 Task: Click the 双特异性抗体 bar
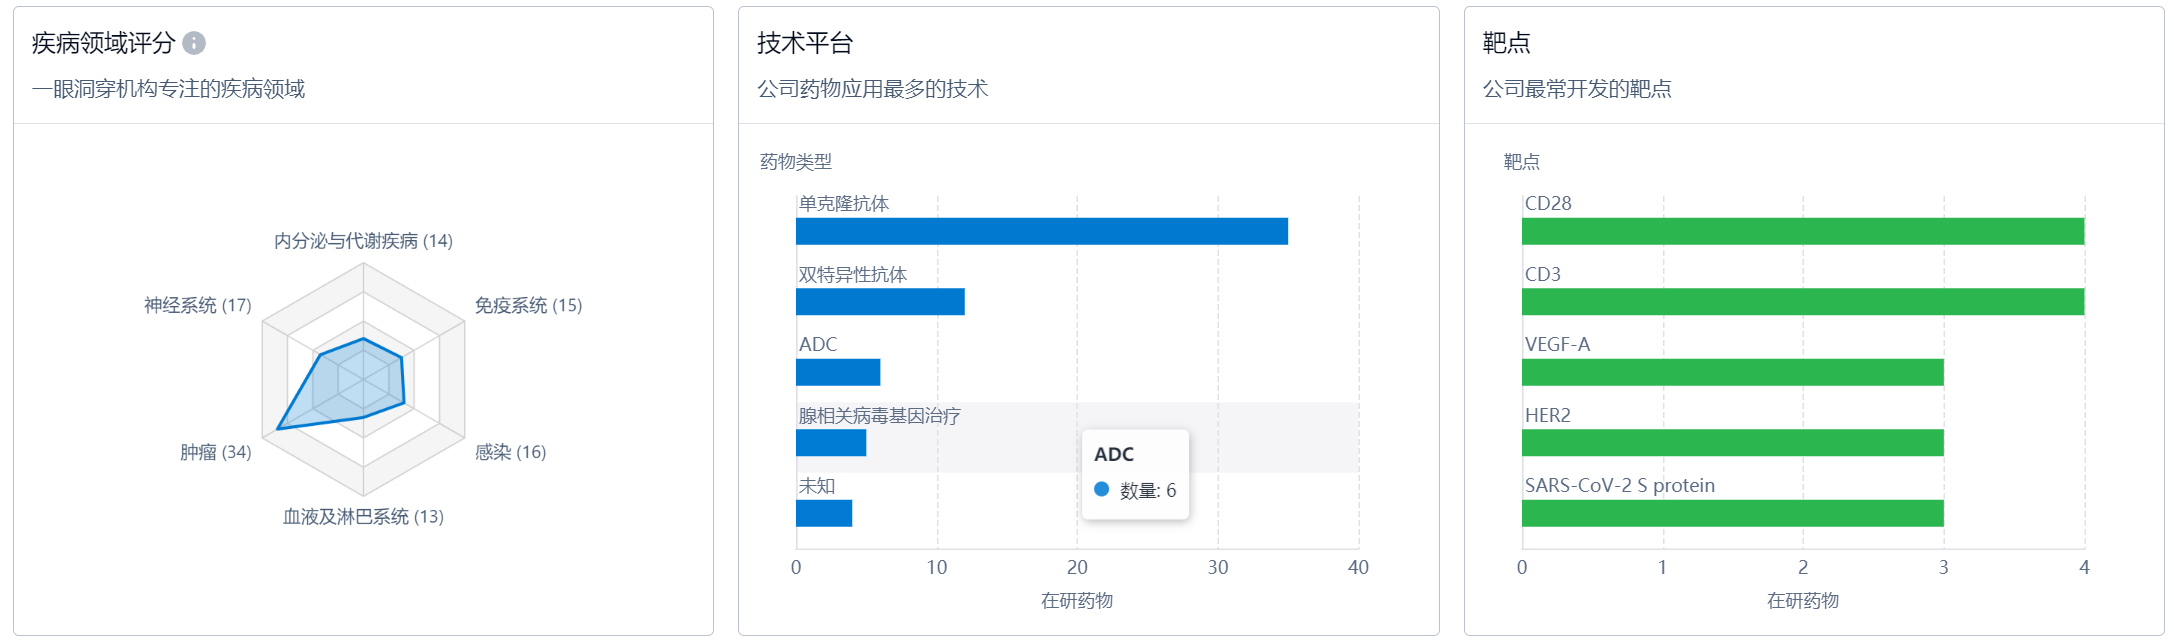[880, 302]
